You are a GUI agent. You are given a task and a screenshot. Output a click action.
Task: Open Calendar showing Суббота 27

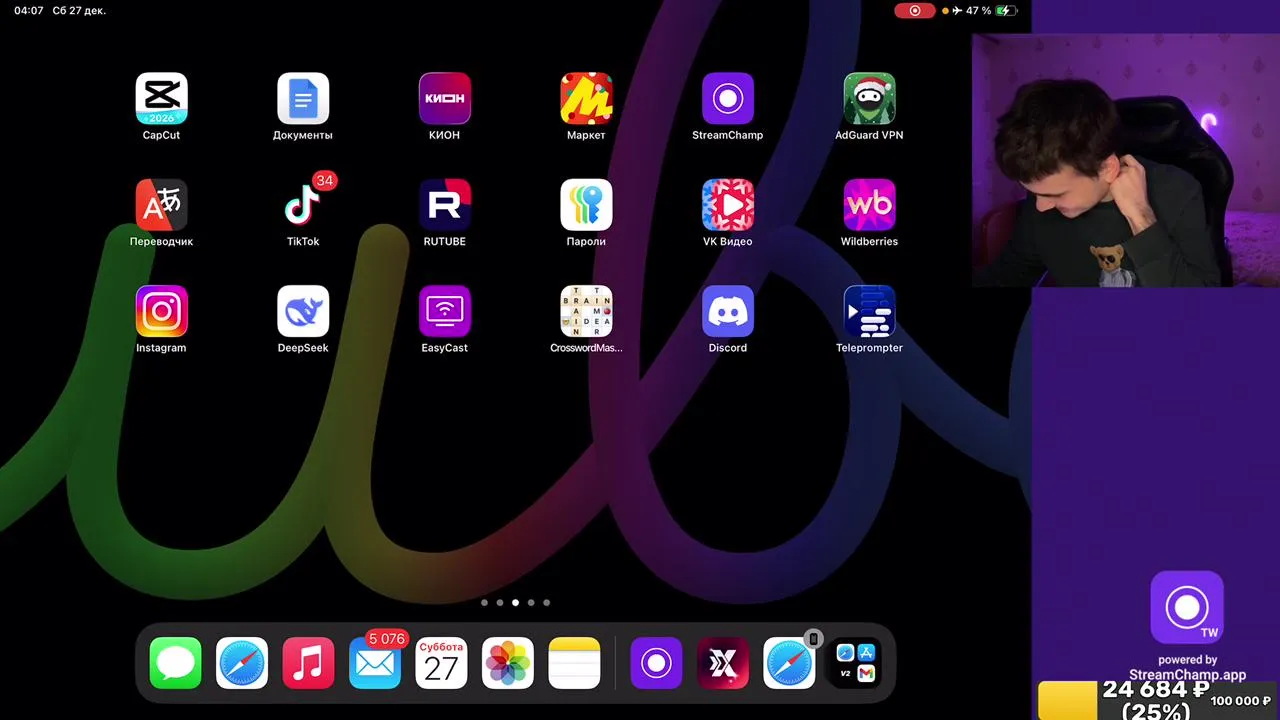pos(441,663)
